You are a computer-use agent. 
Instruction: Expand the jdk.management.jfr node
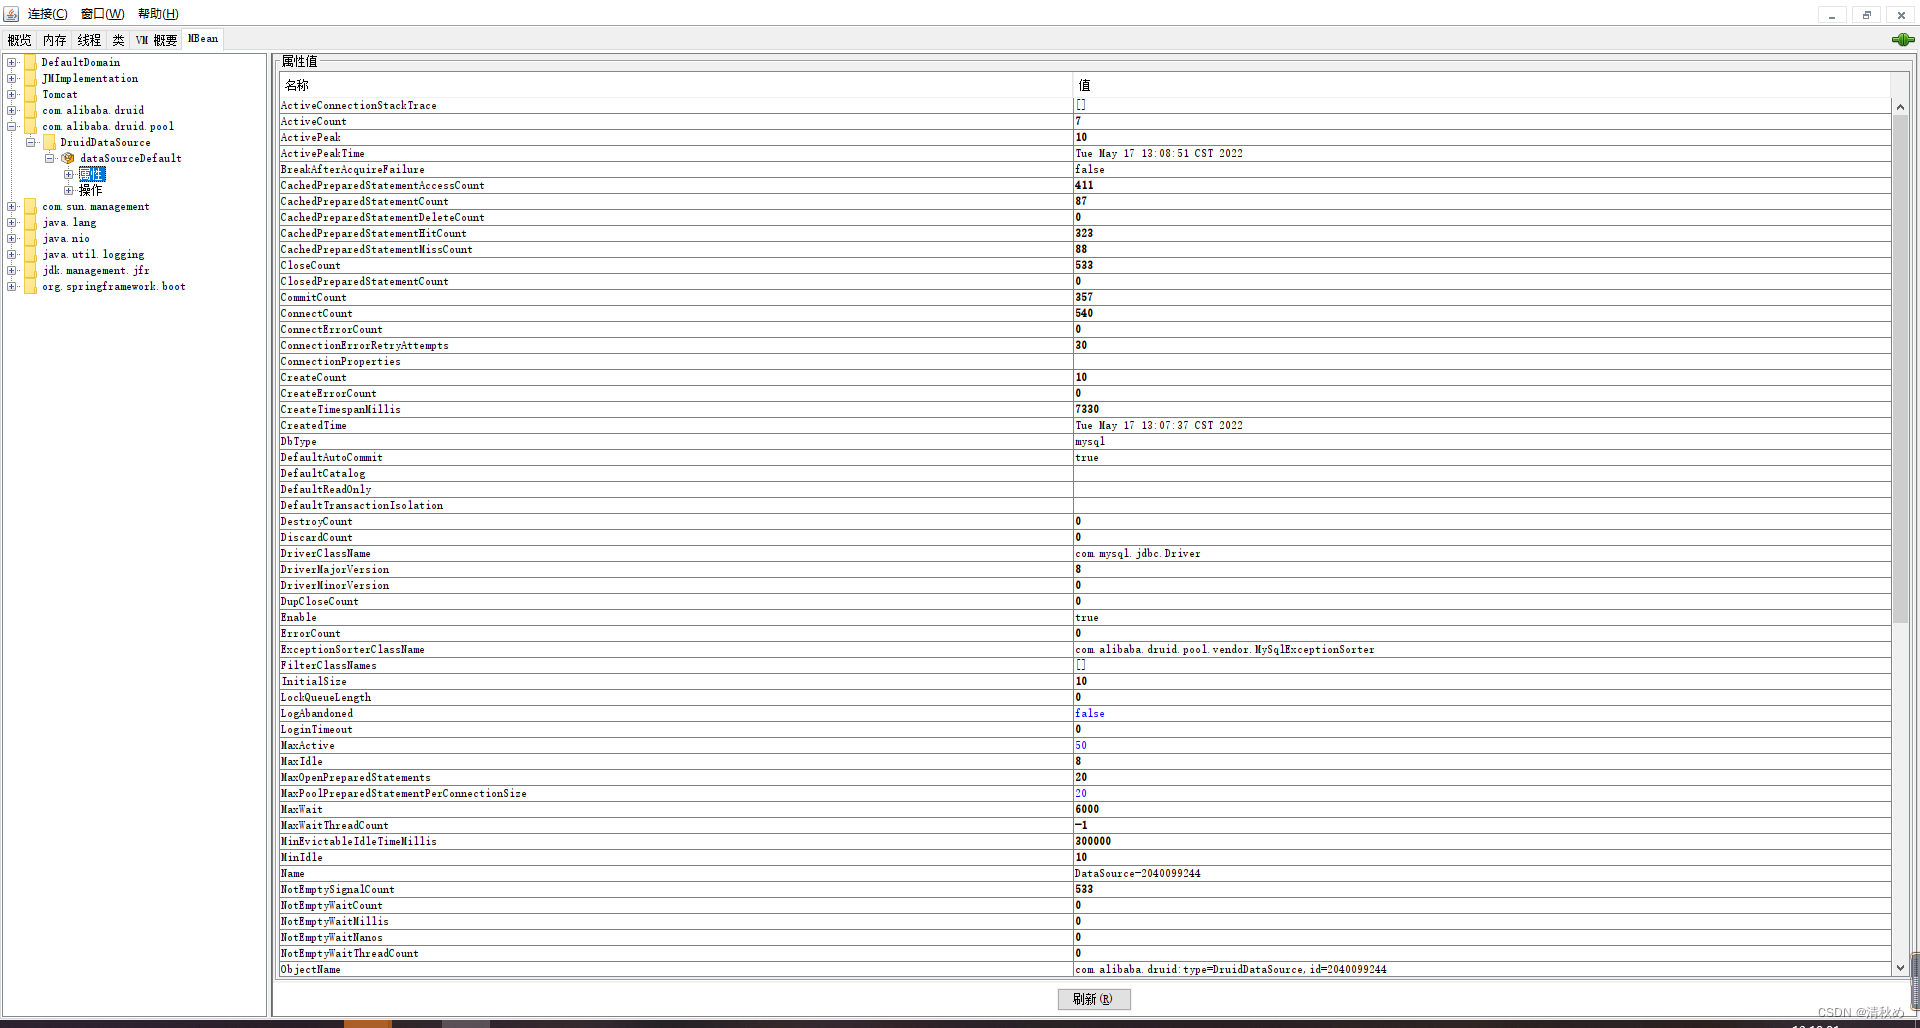[x=12, y=270]
